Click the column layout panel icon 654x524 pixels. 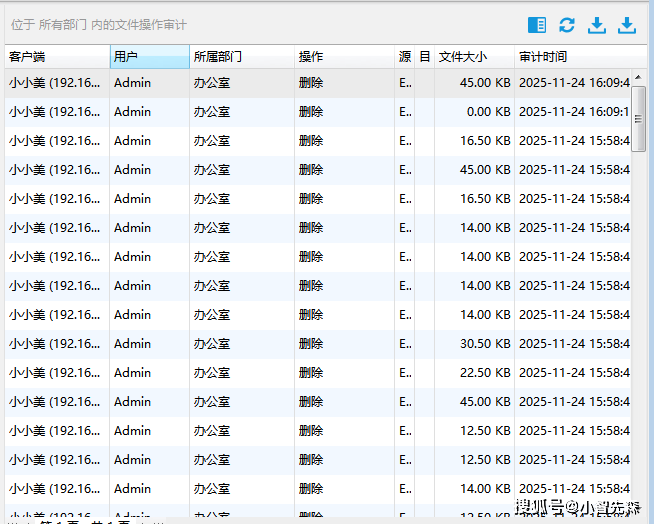(537, 25)
